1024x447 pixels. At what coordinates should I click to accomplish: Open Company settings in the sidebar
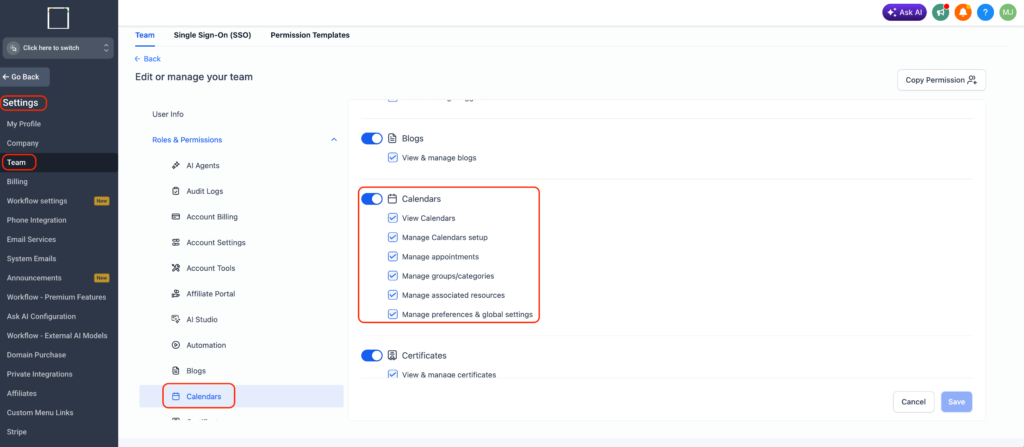pyautogui.click(x=23, y=143)
